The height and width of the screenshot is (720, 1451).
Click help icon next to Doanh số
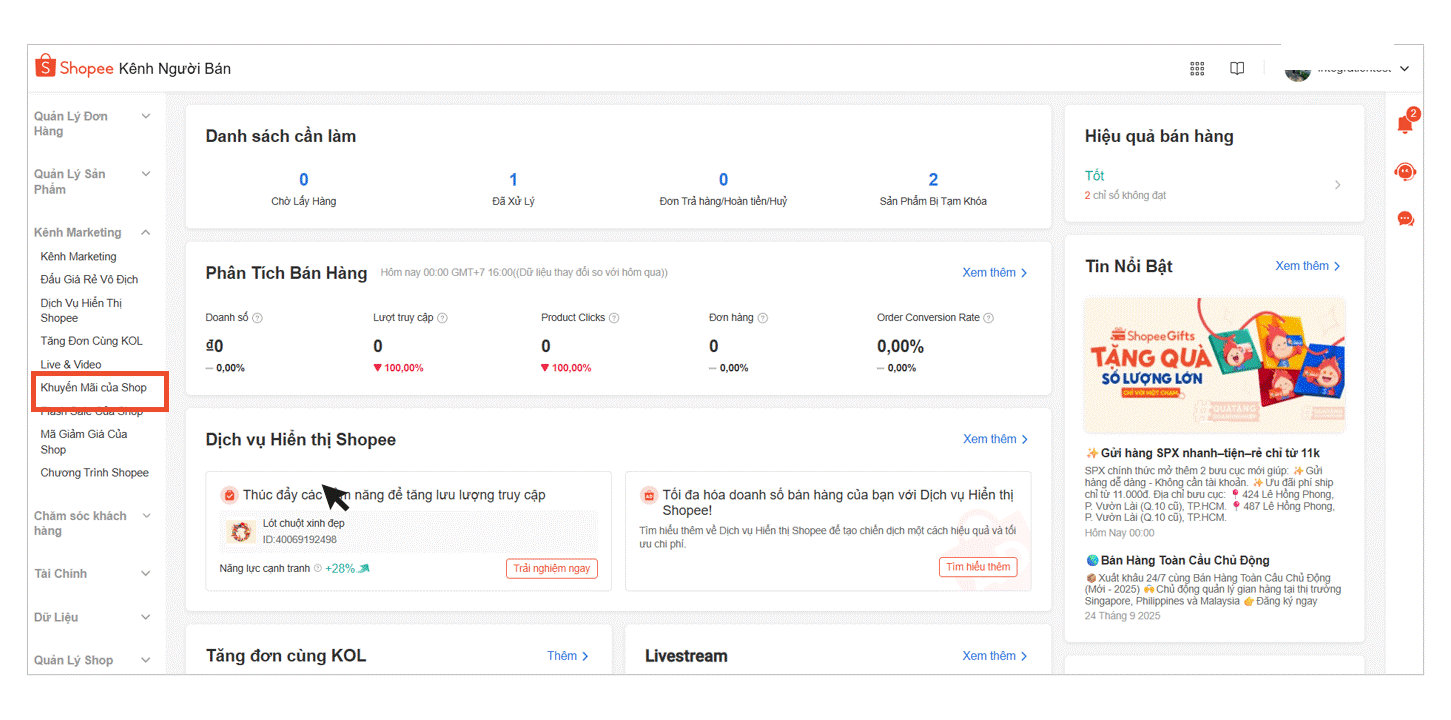(257, 318)
